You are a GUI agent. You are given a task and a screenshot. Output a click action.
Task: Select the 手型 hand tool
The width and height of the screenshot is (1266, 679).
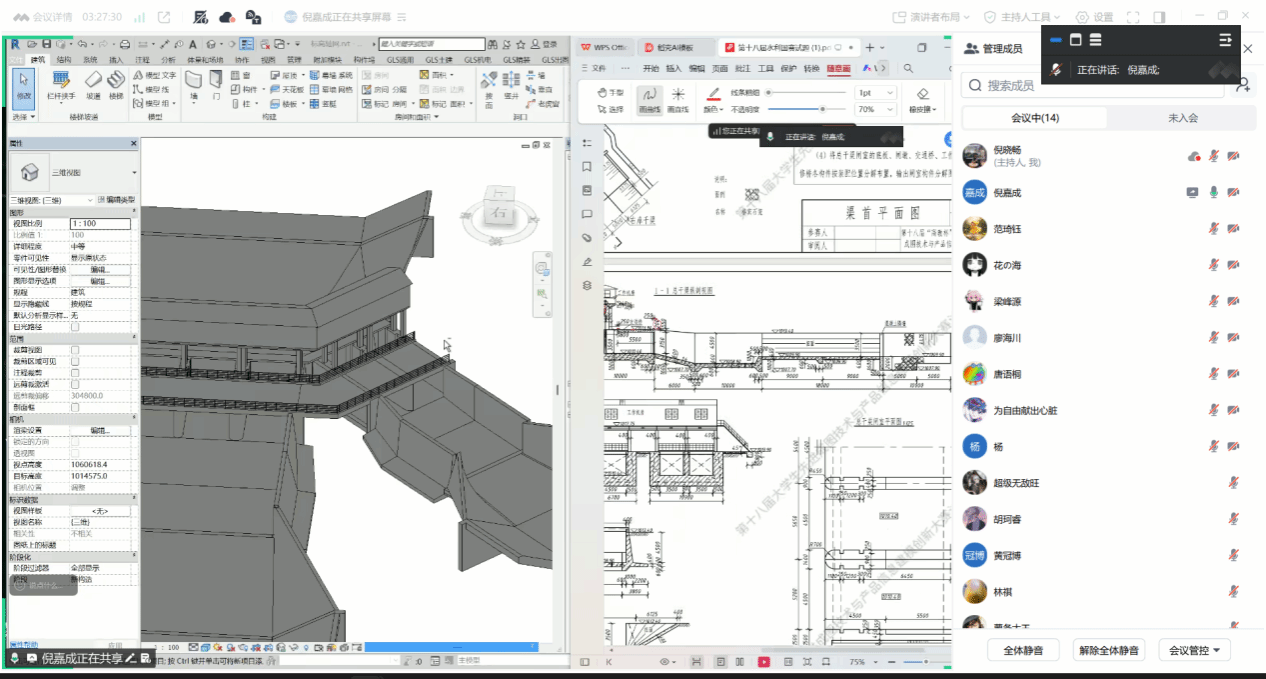pyautogui.click(x=609, y=92)
